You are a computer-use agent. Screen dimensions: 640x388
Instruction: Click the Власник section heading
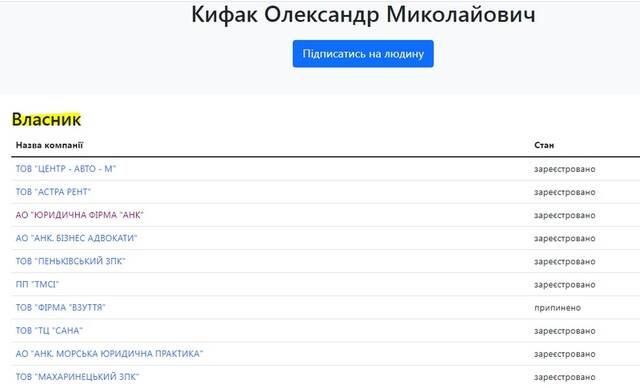click(x=46, y=120)
